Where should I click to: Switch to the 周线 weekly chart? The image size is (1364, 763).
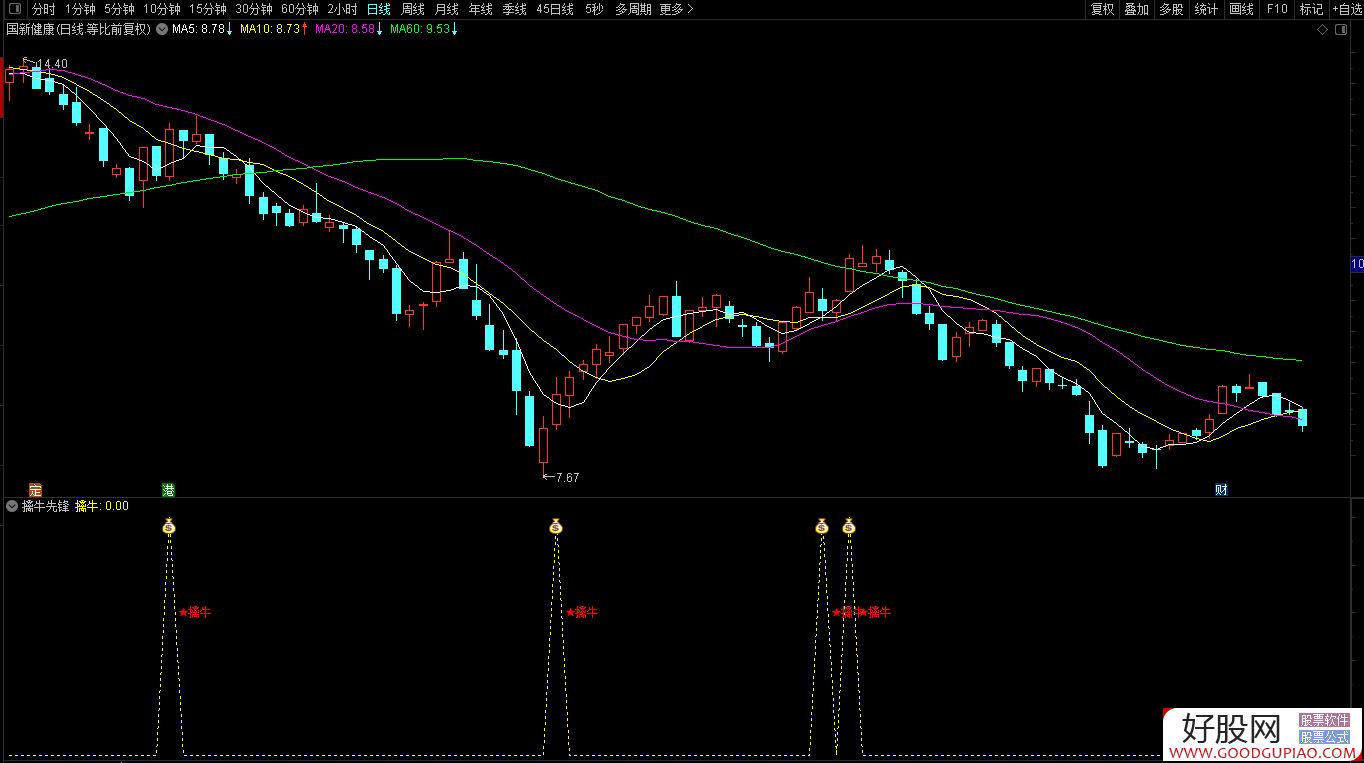click(413, 9)
